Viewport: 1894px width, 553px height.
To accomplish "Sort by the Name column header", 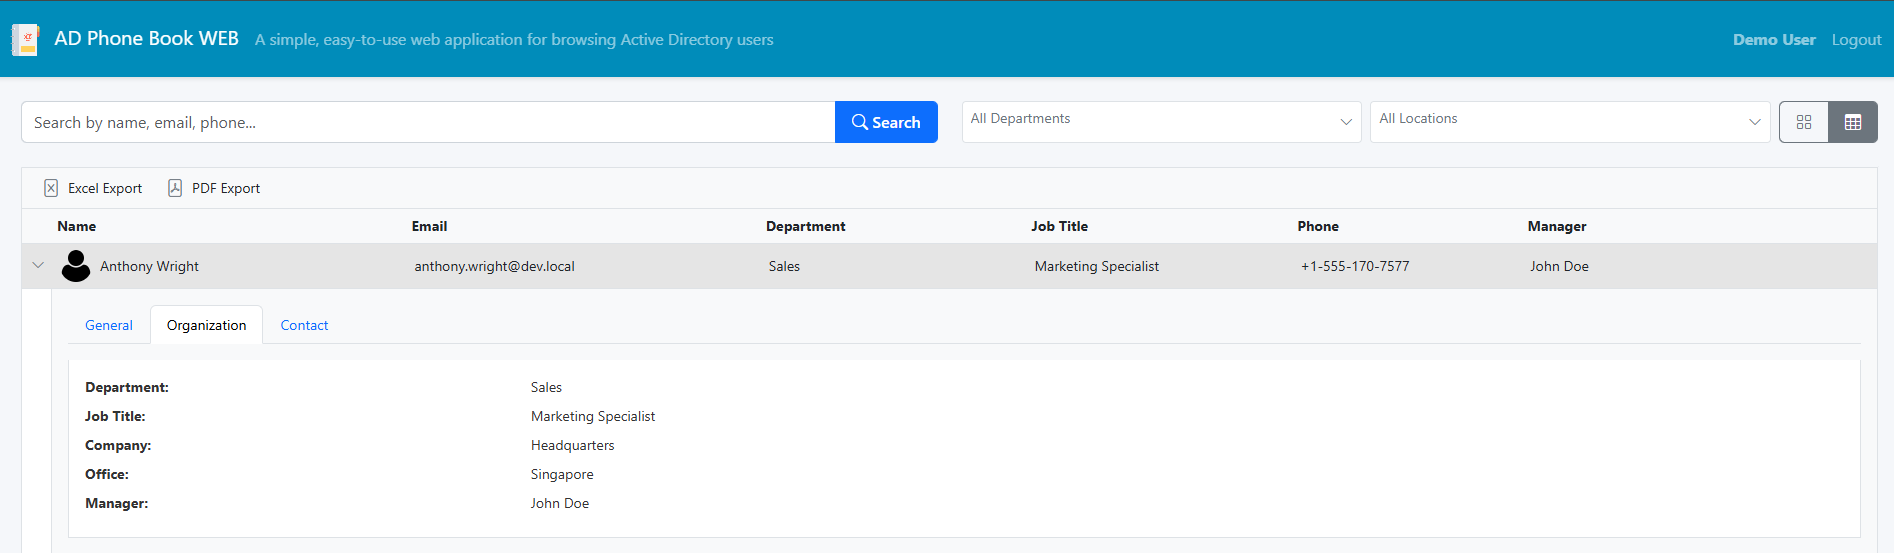I will pos(77,226).
